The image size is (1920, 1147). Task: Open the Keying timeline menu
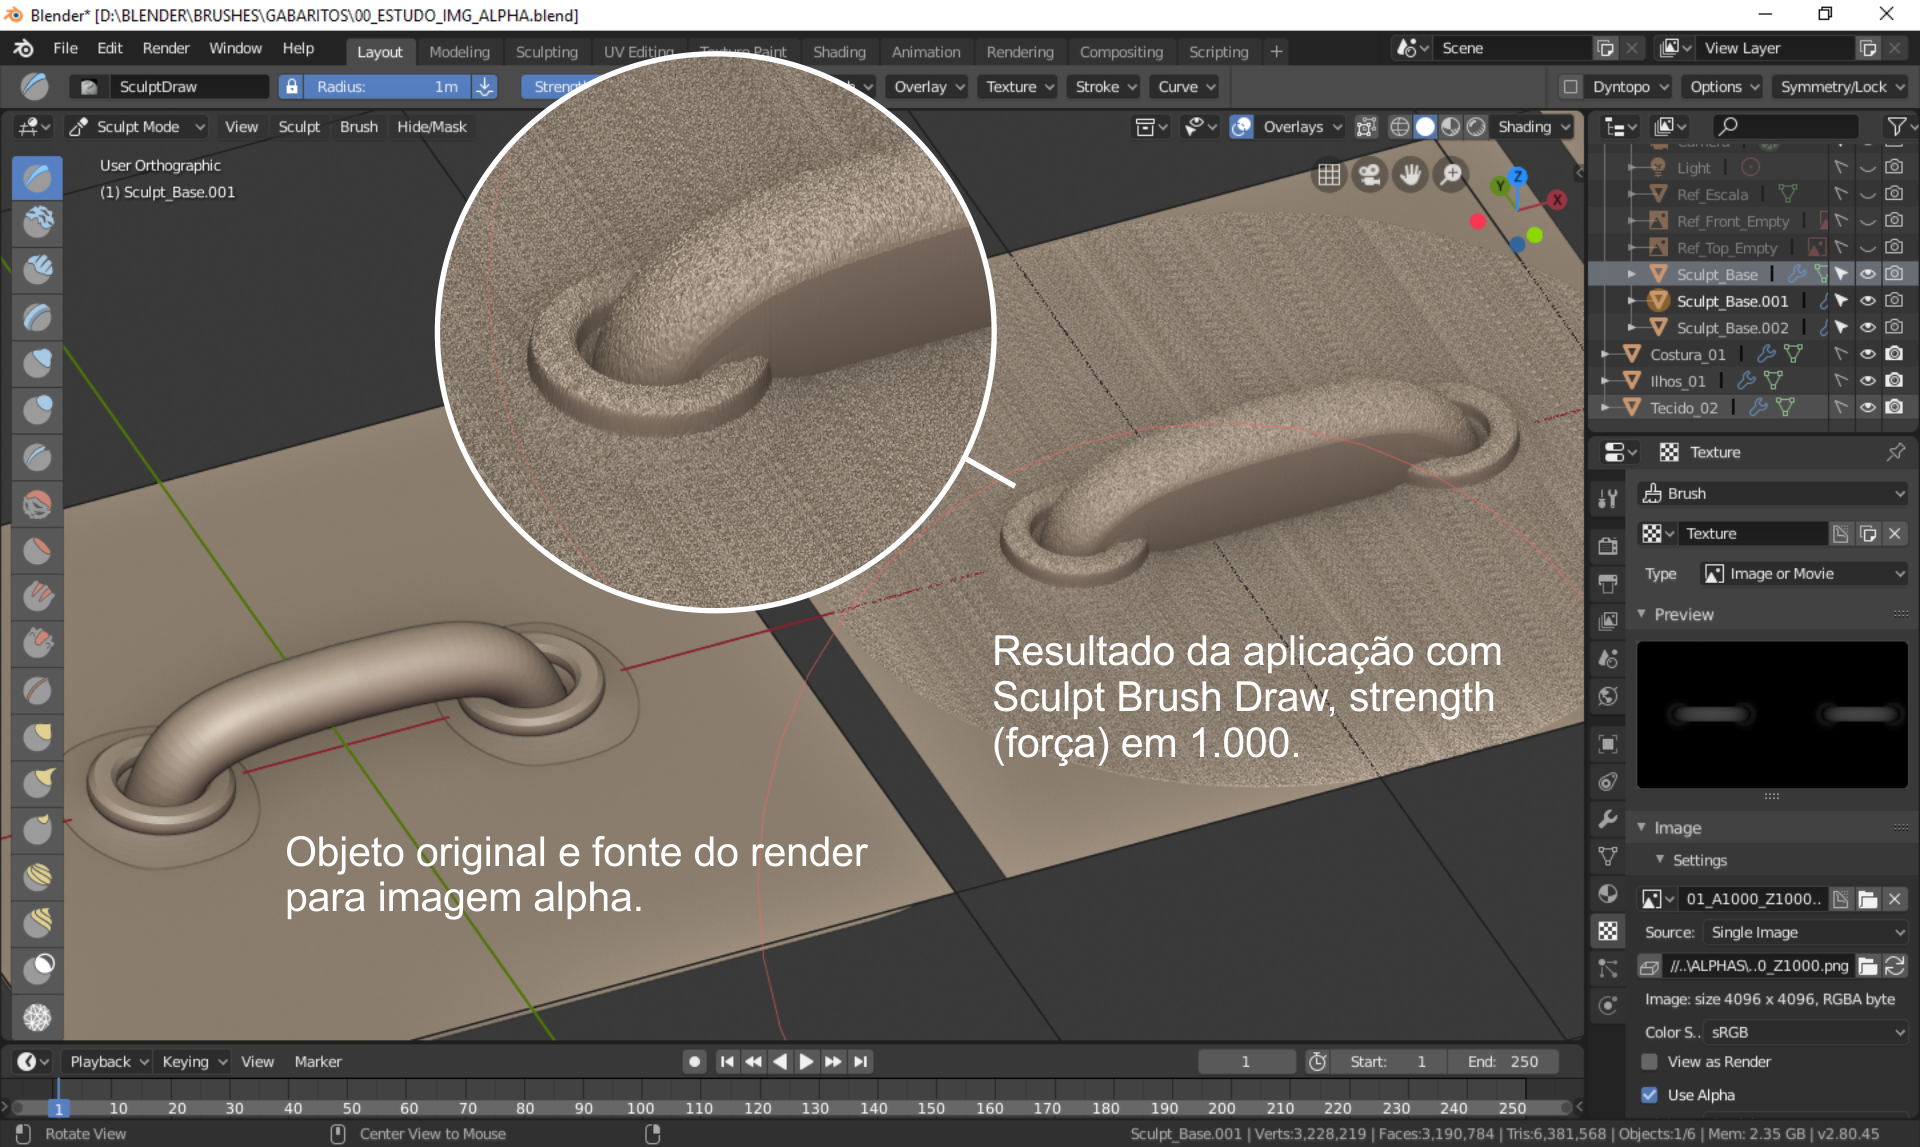click(194, 1062)
